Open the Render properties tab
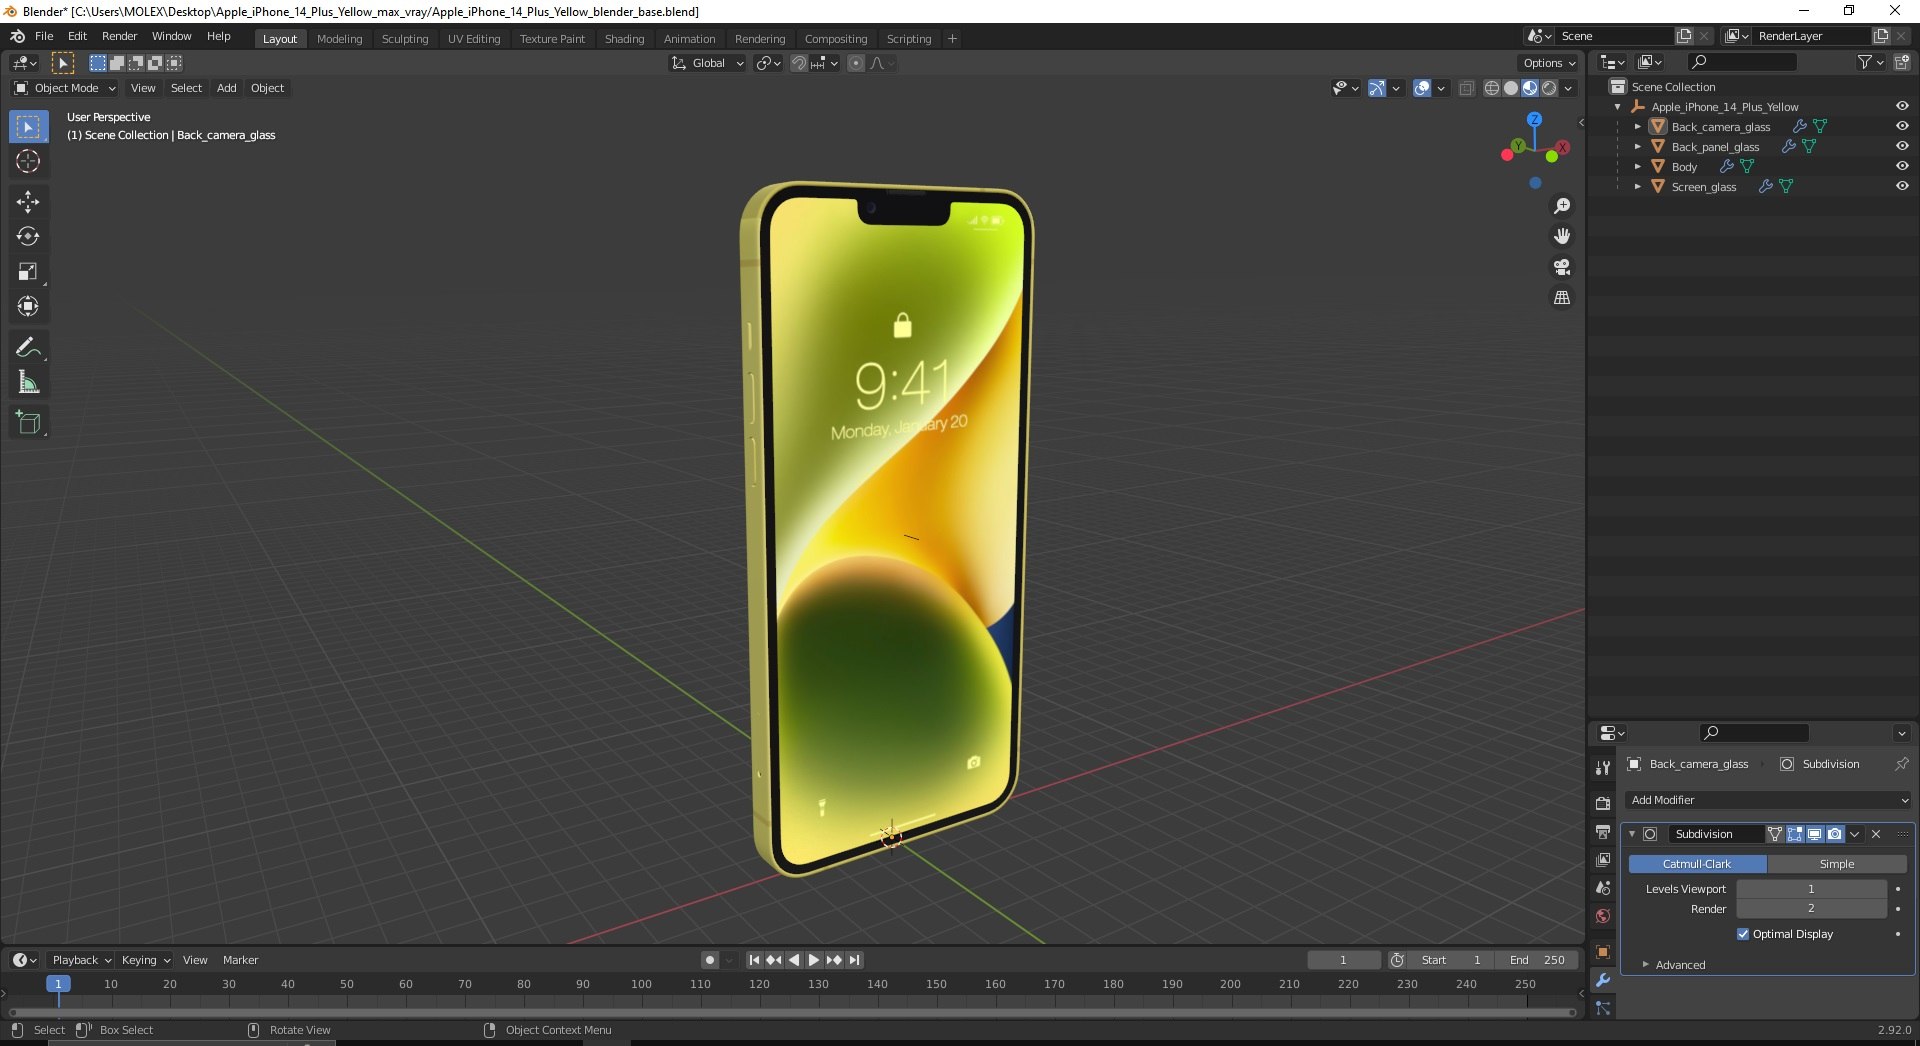 [1603, 803]
